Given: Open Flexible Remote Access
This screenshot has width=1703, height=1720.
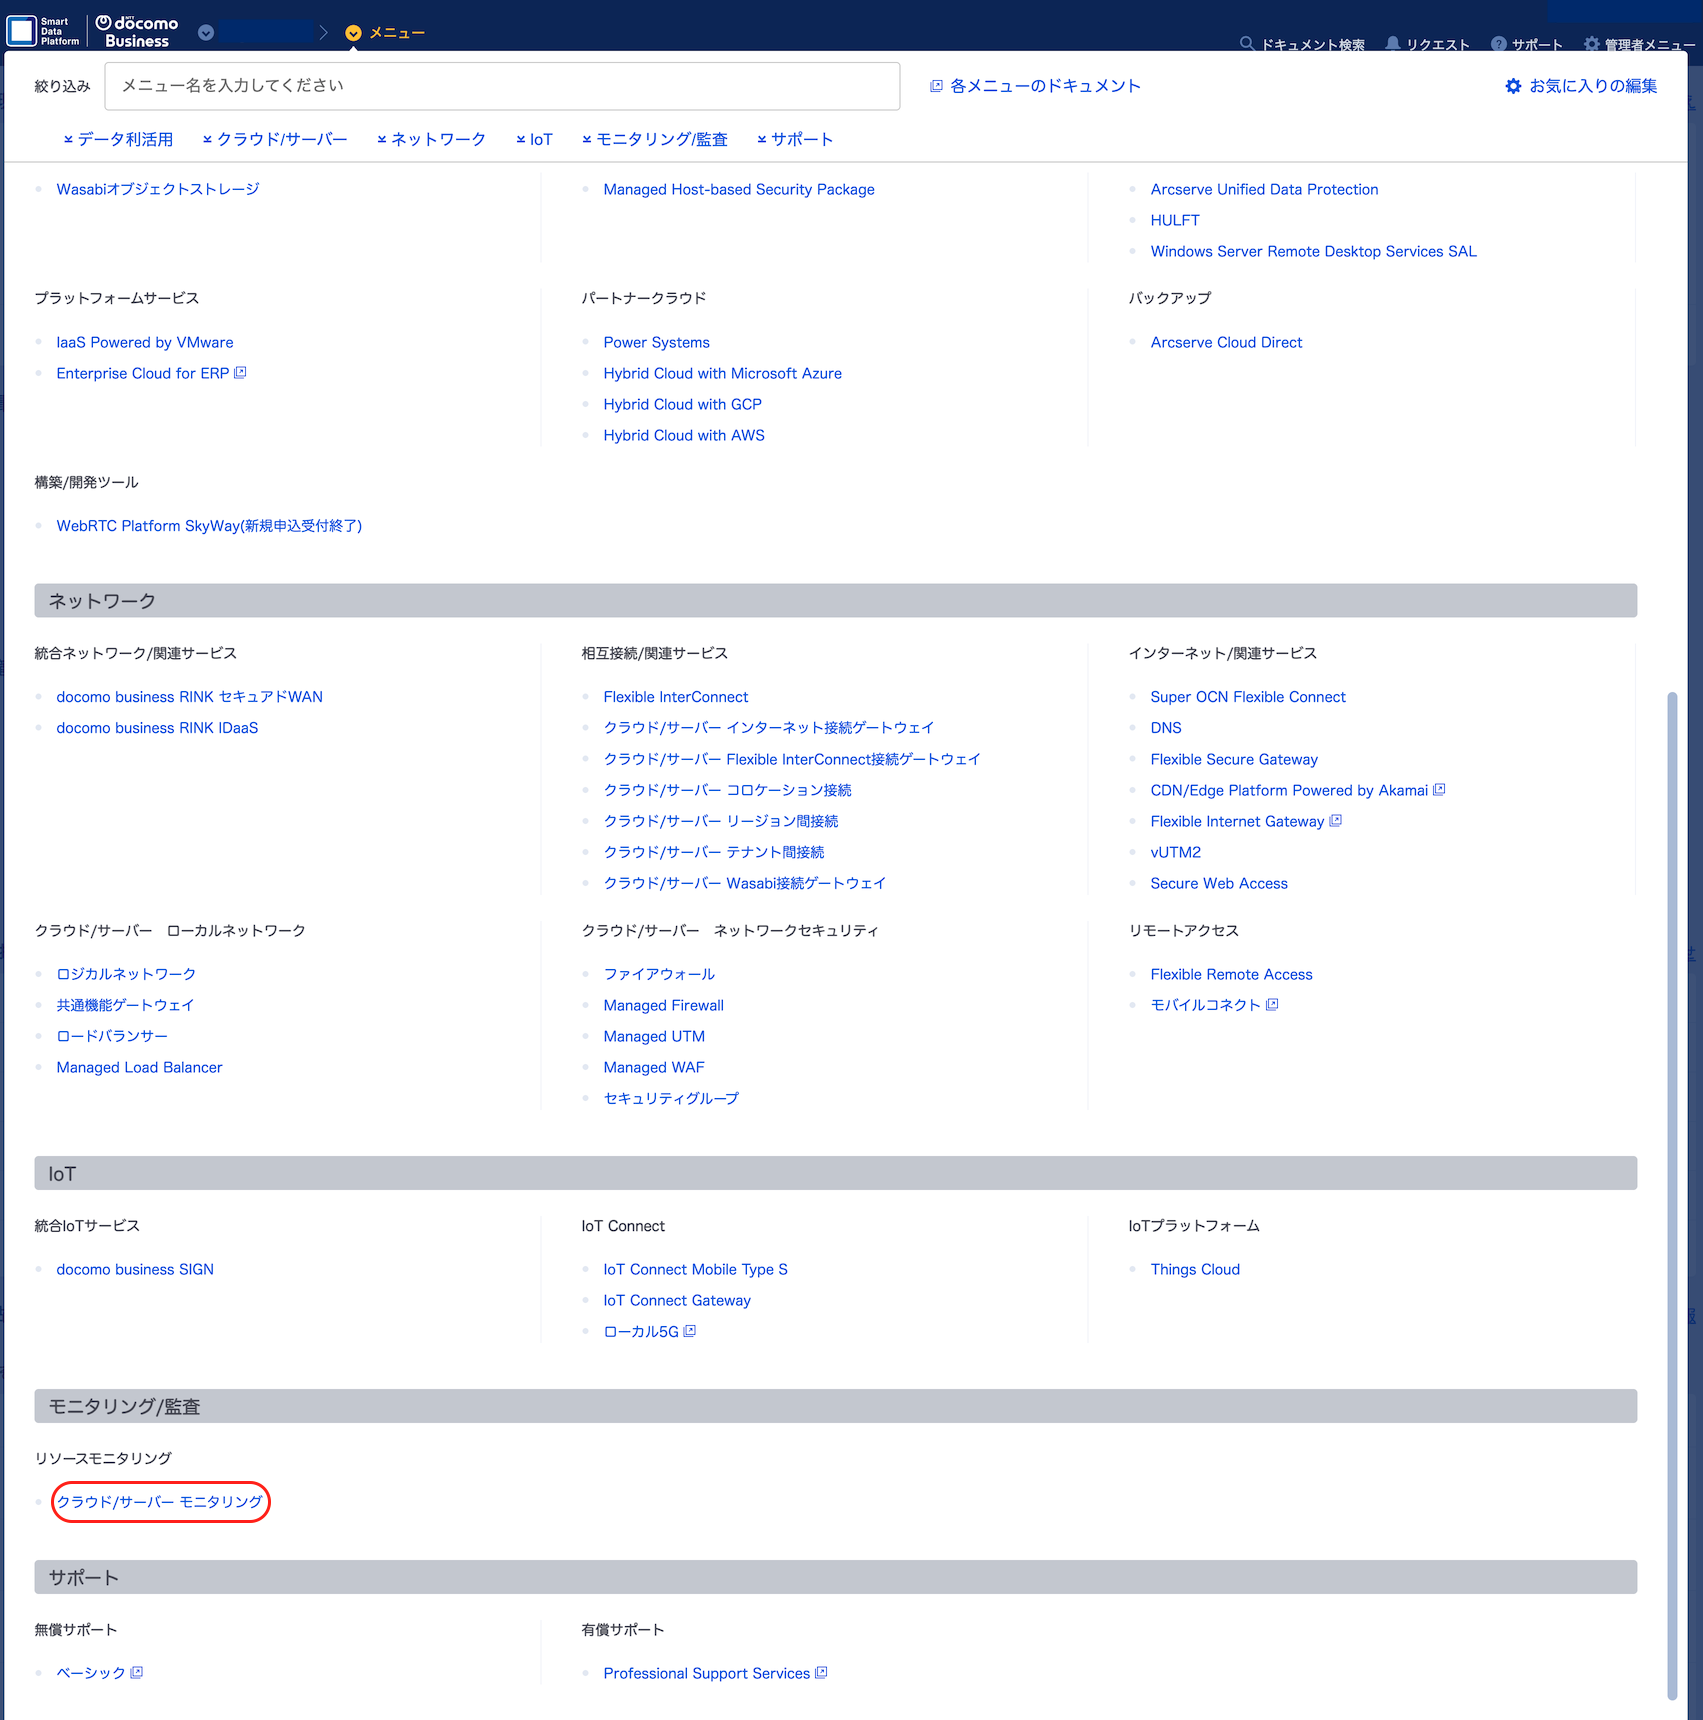Looking at the screenshot, I should click(x=1231, y=974).
